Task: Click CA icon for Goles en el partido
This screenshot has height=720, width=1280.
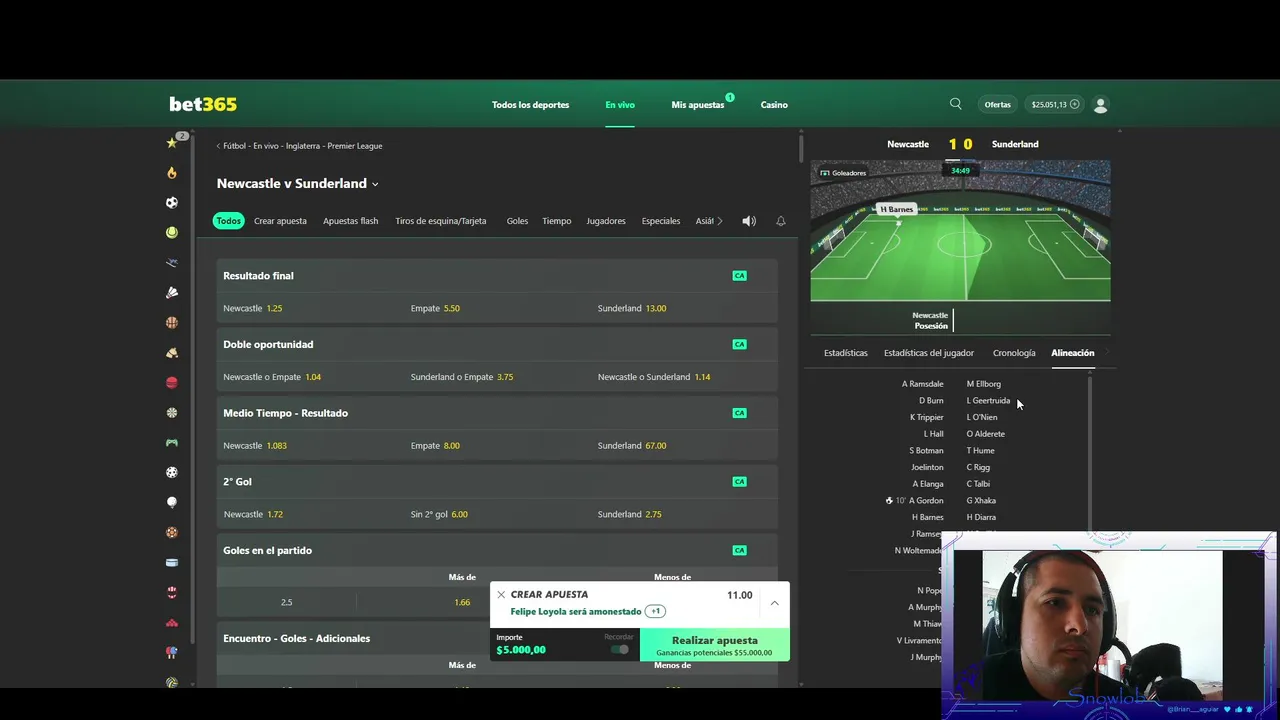Action: (739, 550)
